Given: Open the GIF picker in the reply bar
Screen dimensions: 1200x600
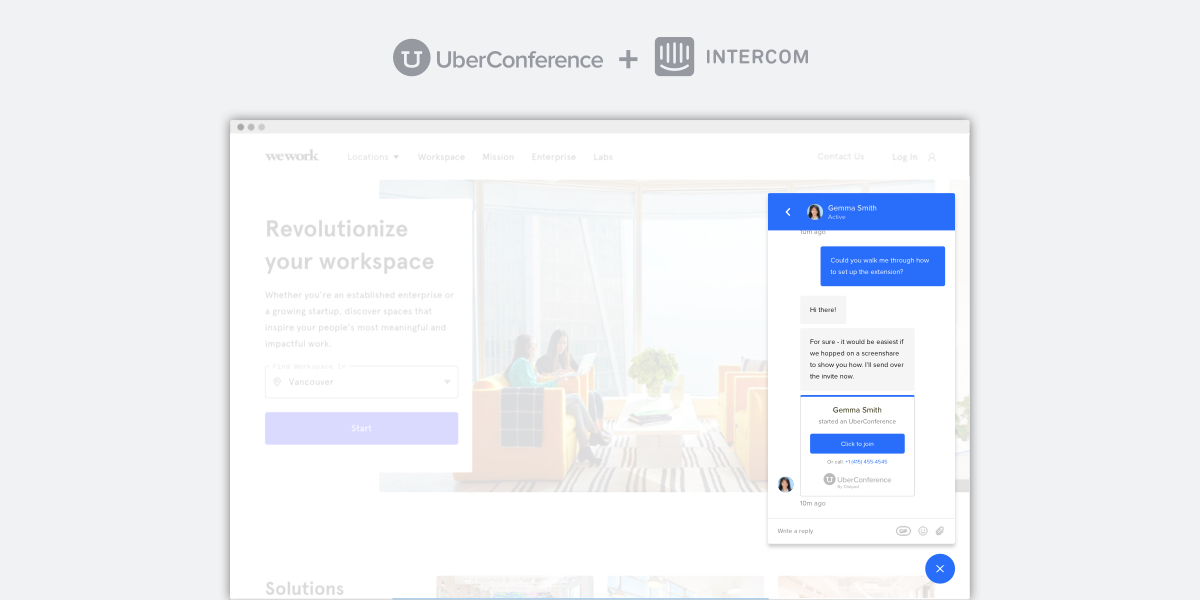Looking at the screenshot, I should coord(903,531).
